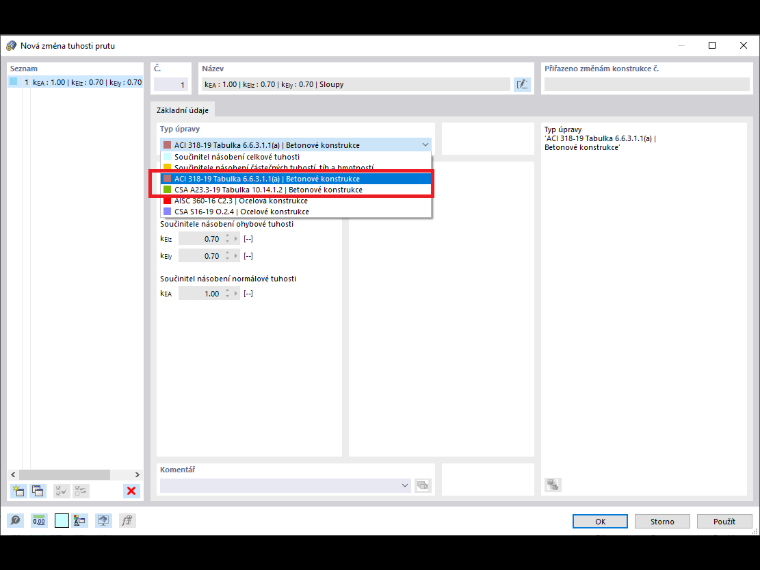Click the kEA 1.00 value field
This screenshot has height=570, width=760.
click(201, 294)
